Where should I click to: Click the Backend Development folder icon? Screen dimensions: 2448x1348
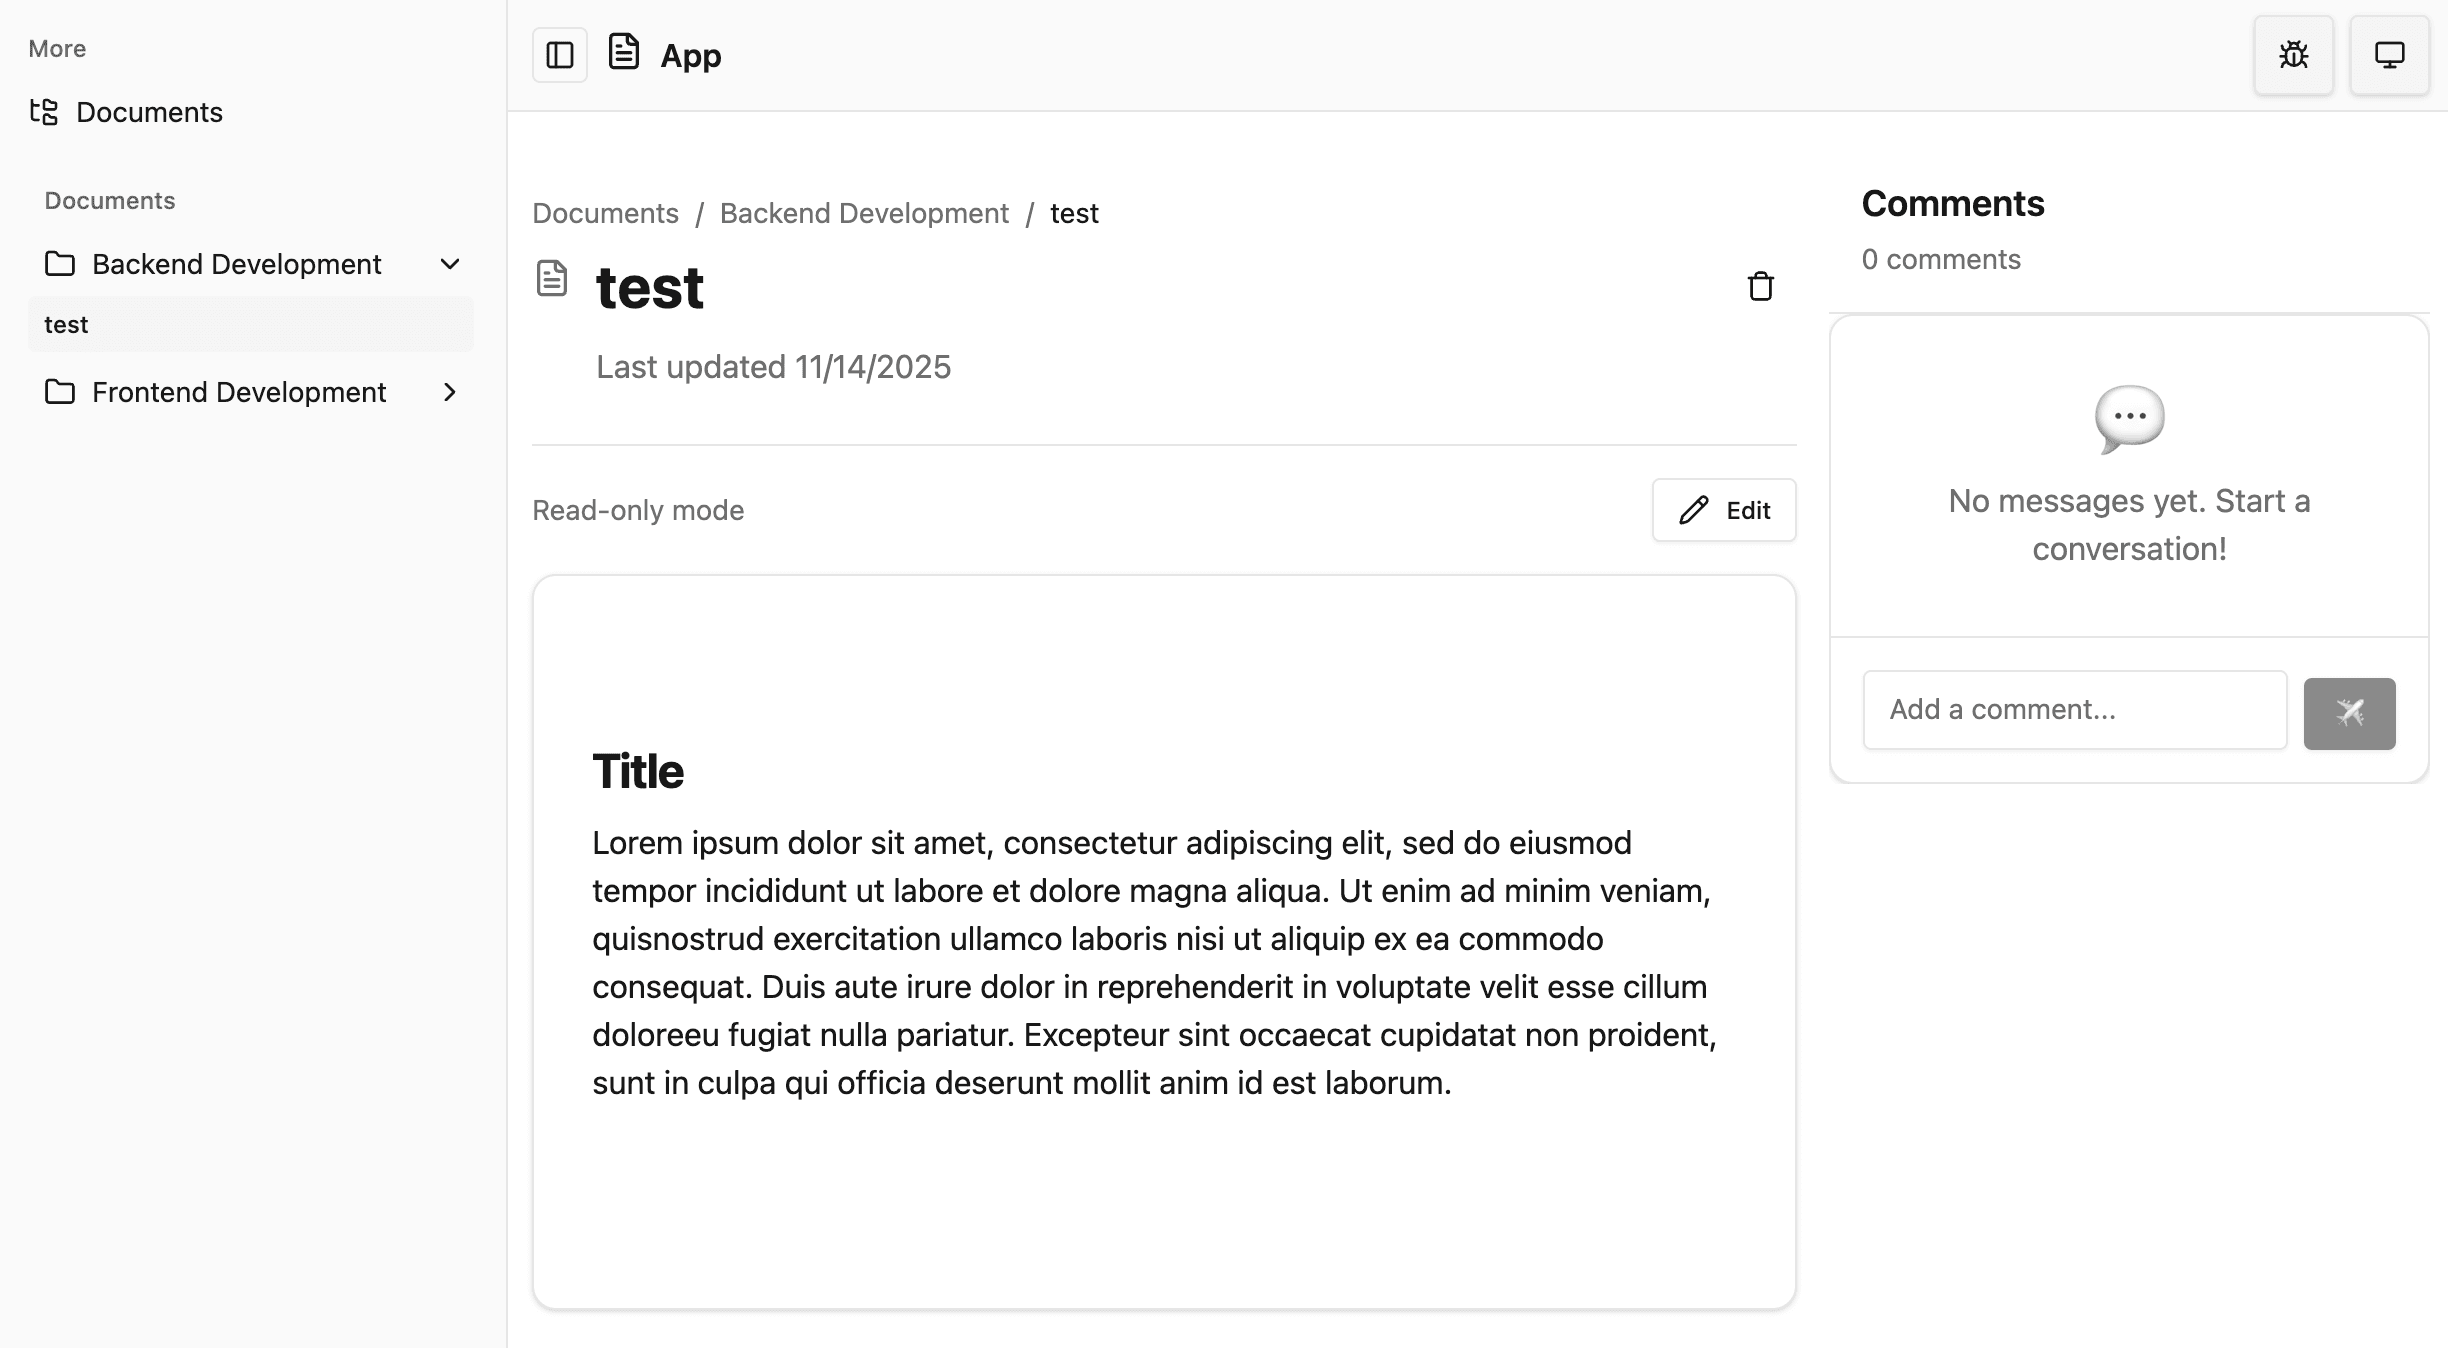(60, 264)
